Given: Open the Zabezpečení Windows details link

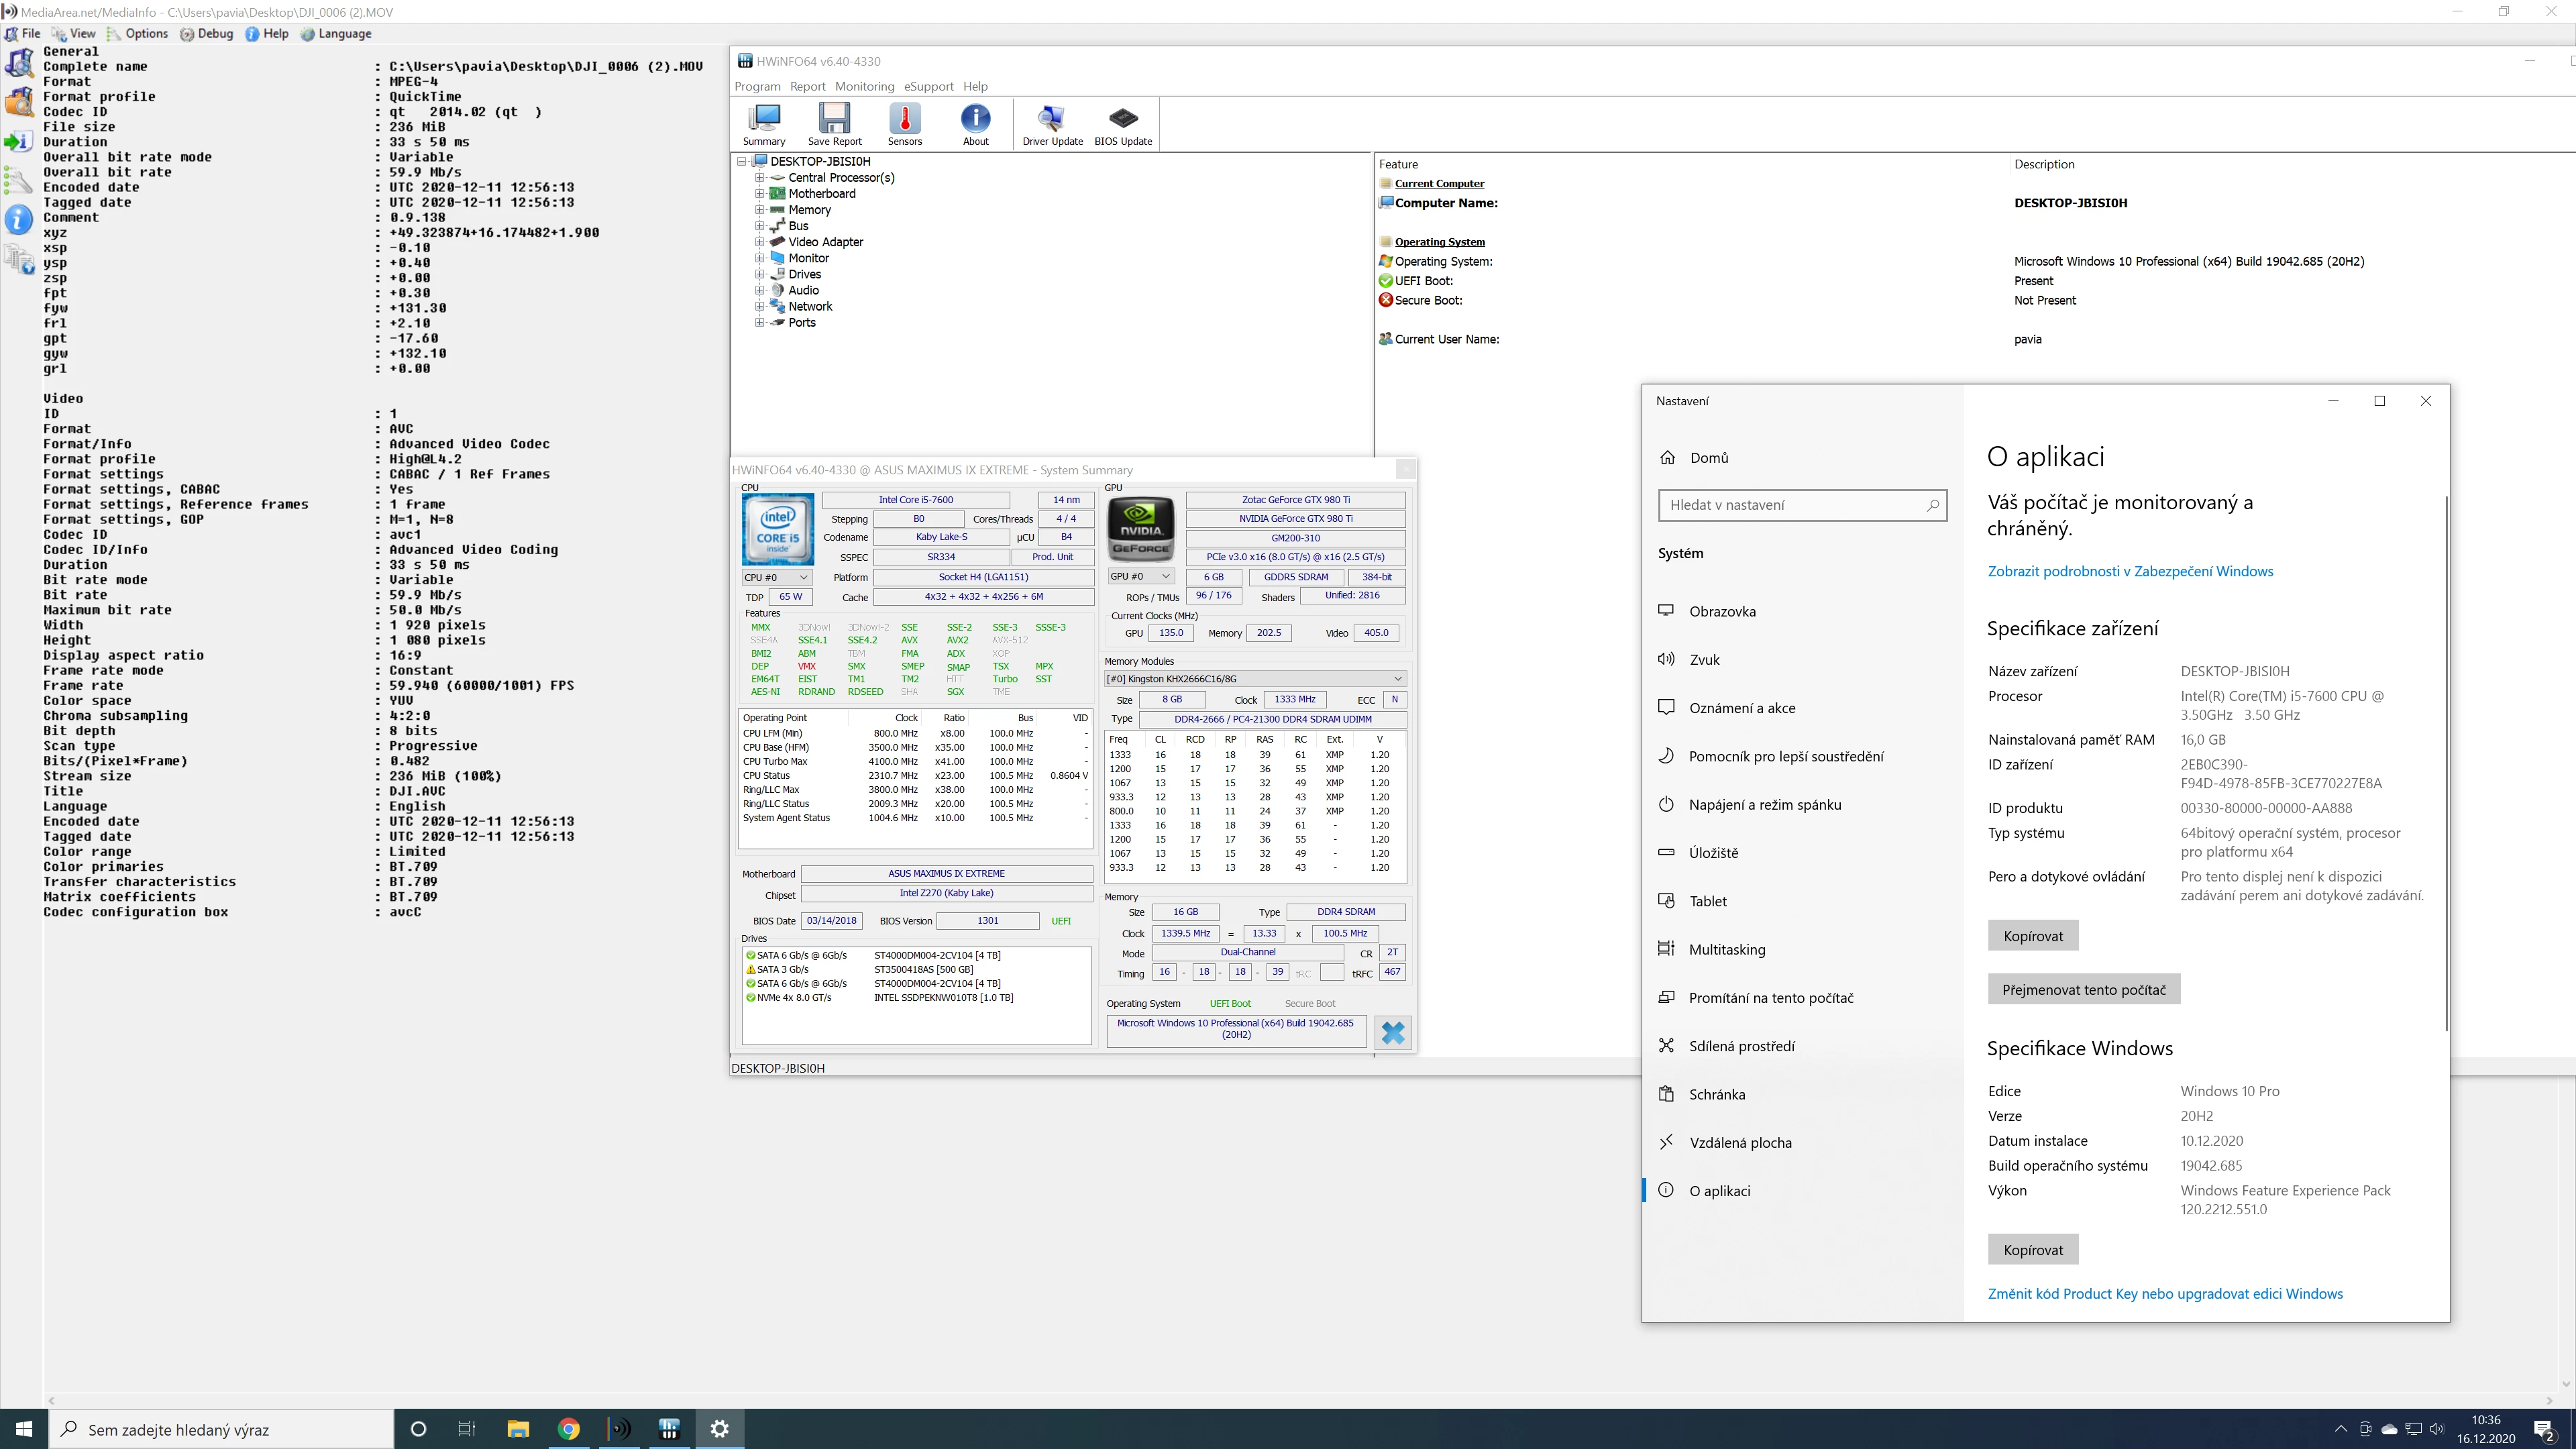Looking at the screenshot, I should click(x=2130, y=571).
